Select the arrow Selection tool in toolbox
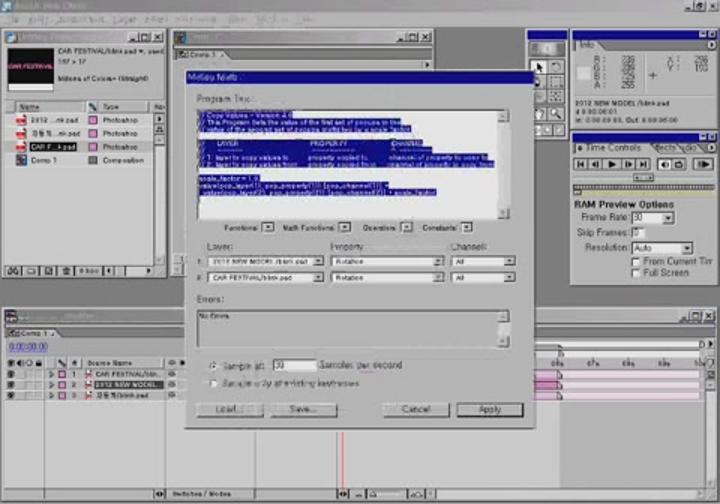The image size is (720, 504). pyautogui.click(x=539, y=67)
